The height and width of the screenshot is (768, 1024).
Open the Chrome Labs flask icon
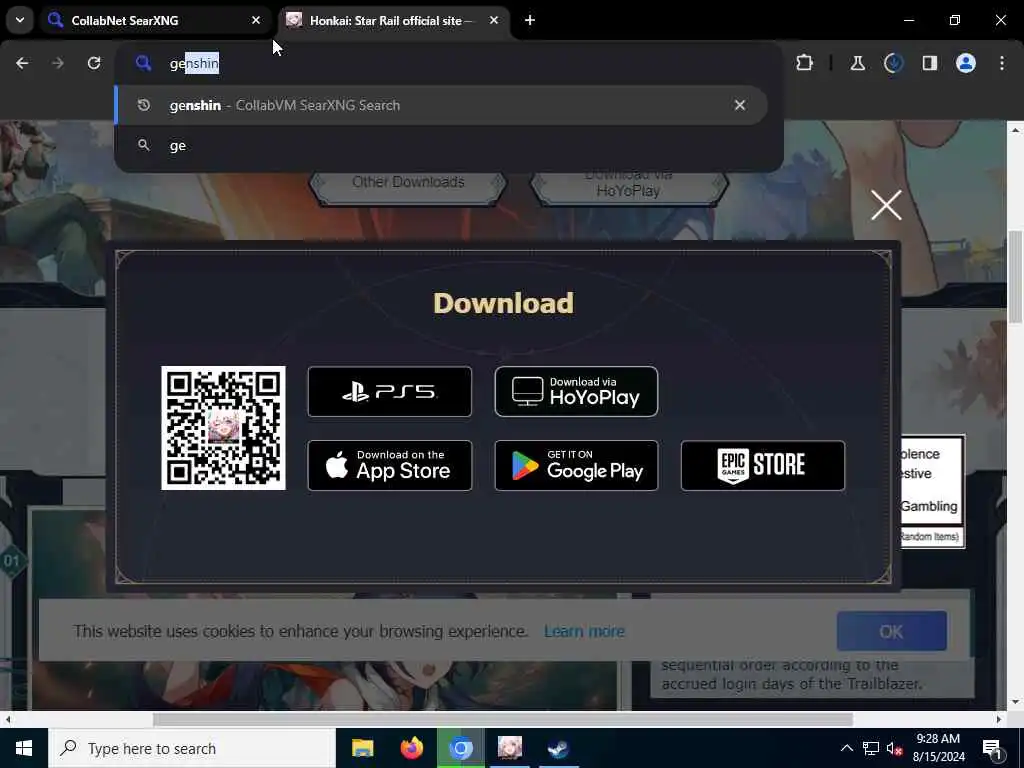click(857, 63)
